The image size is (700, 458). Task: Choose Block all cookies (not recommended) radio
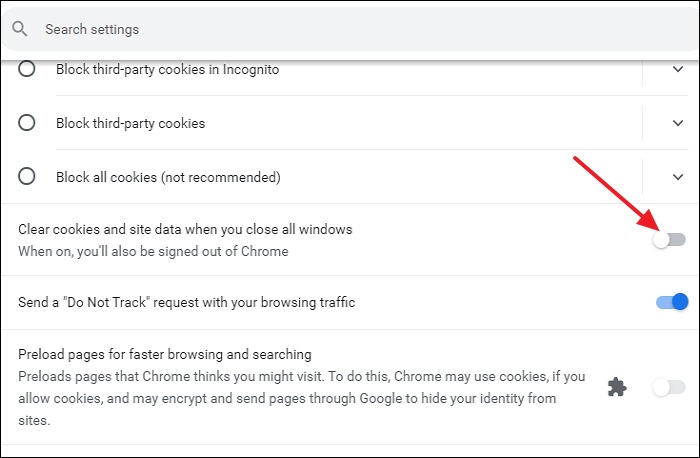[27, 177]
